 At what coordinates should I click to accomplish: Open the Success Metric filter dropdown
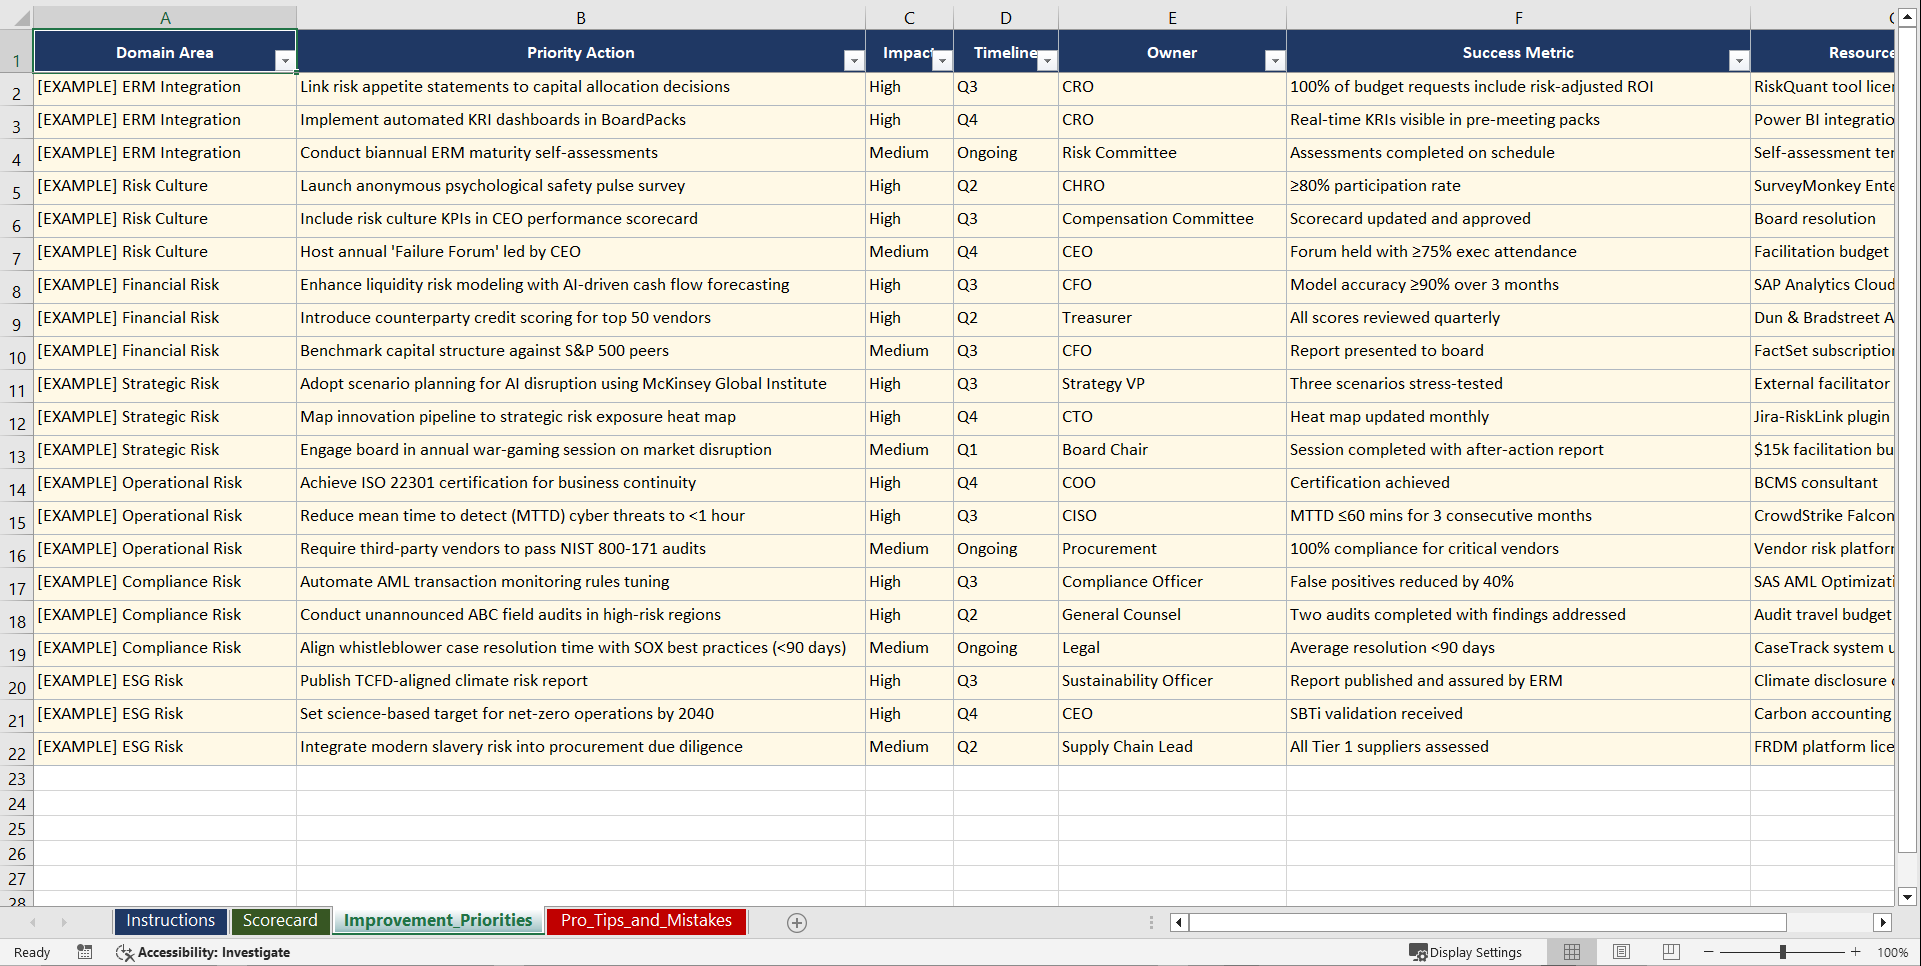pos(1740,60)
